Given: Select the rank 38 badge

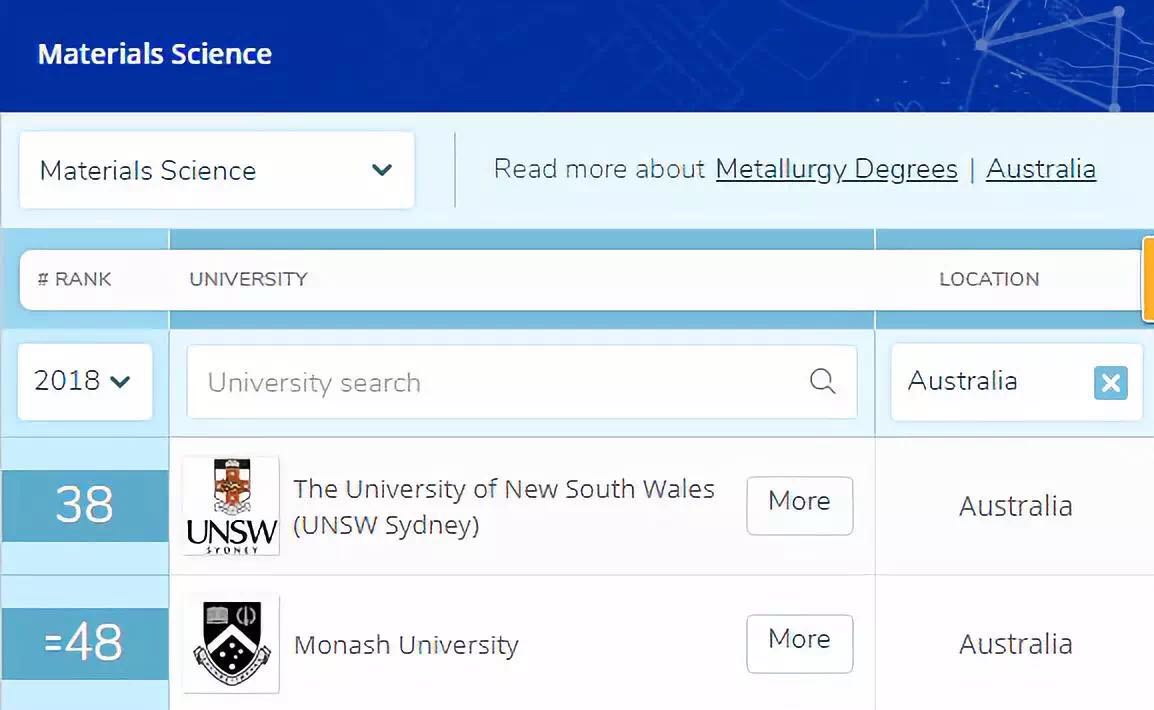Looking at the screenshot, I should 85,506.
